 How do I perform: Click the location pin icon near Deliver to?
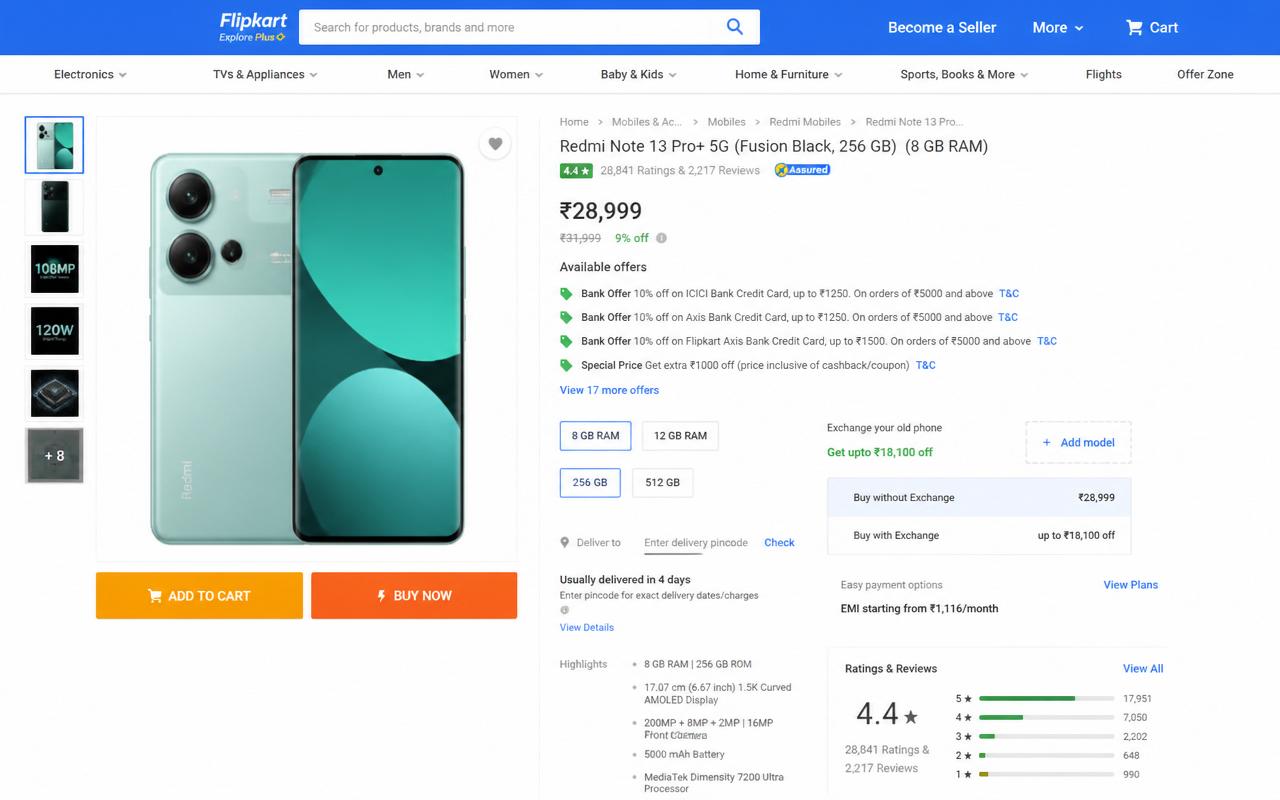point(565,543)
